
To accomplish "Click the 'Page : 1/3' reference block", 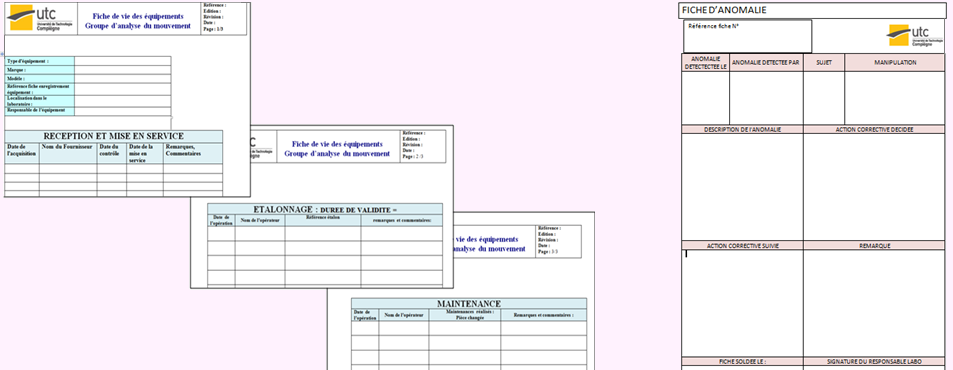I will coord(224,18).
